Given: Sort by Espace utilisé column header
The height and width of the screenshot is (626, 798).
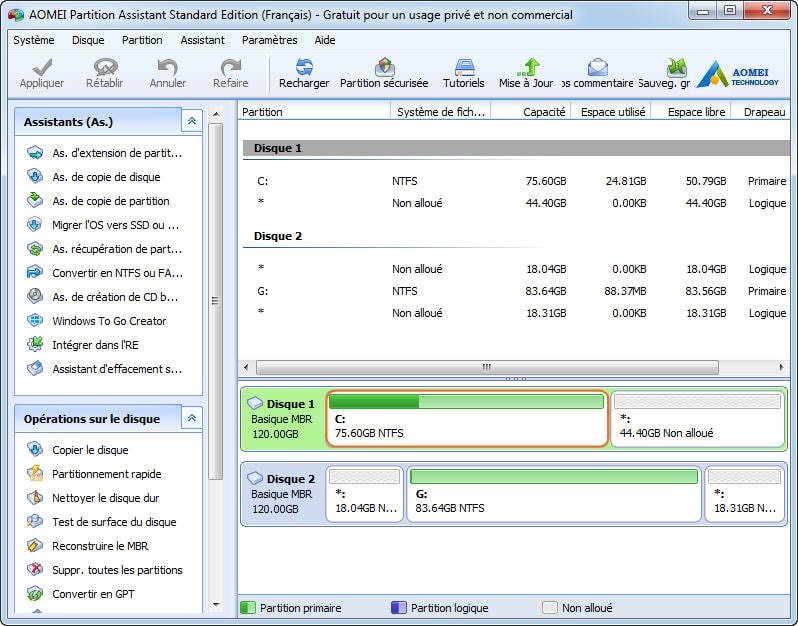Looking at the screenshot, I should point(611,111).
